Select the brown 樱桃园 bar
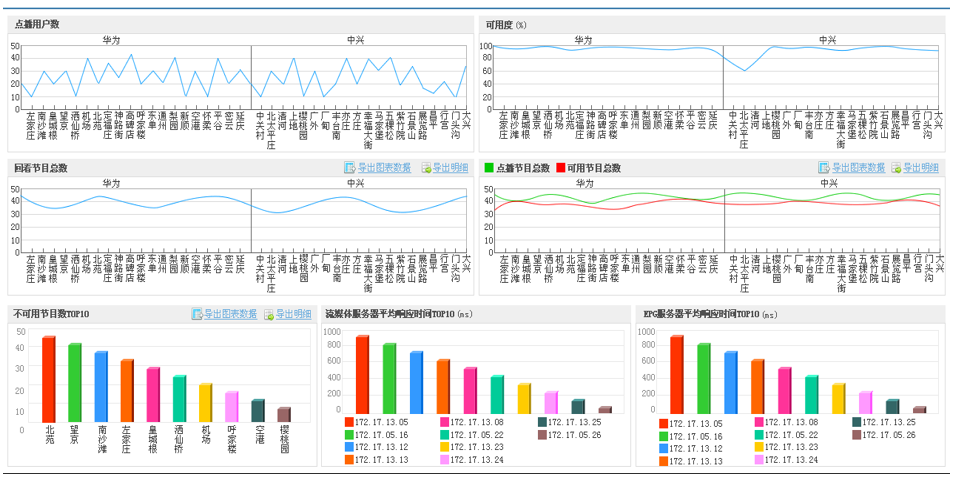 [x=284, y=415]
